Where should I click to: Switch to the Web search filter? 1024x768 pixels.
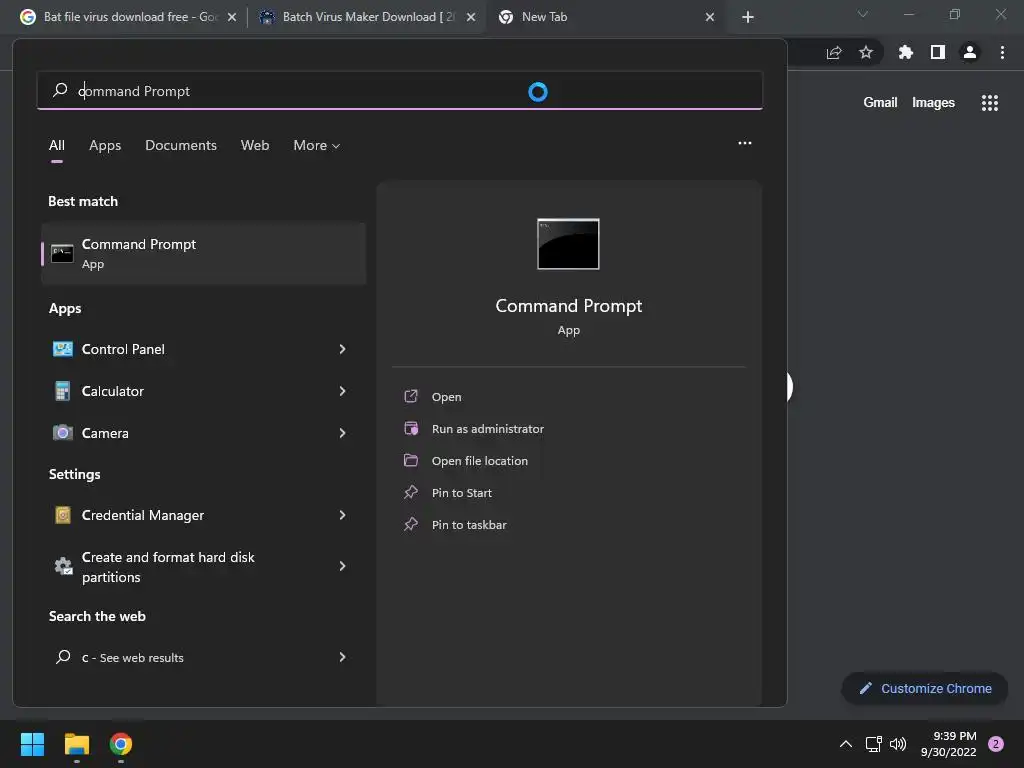(255, 146)
